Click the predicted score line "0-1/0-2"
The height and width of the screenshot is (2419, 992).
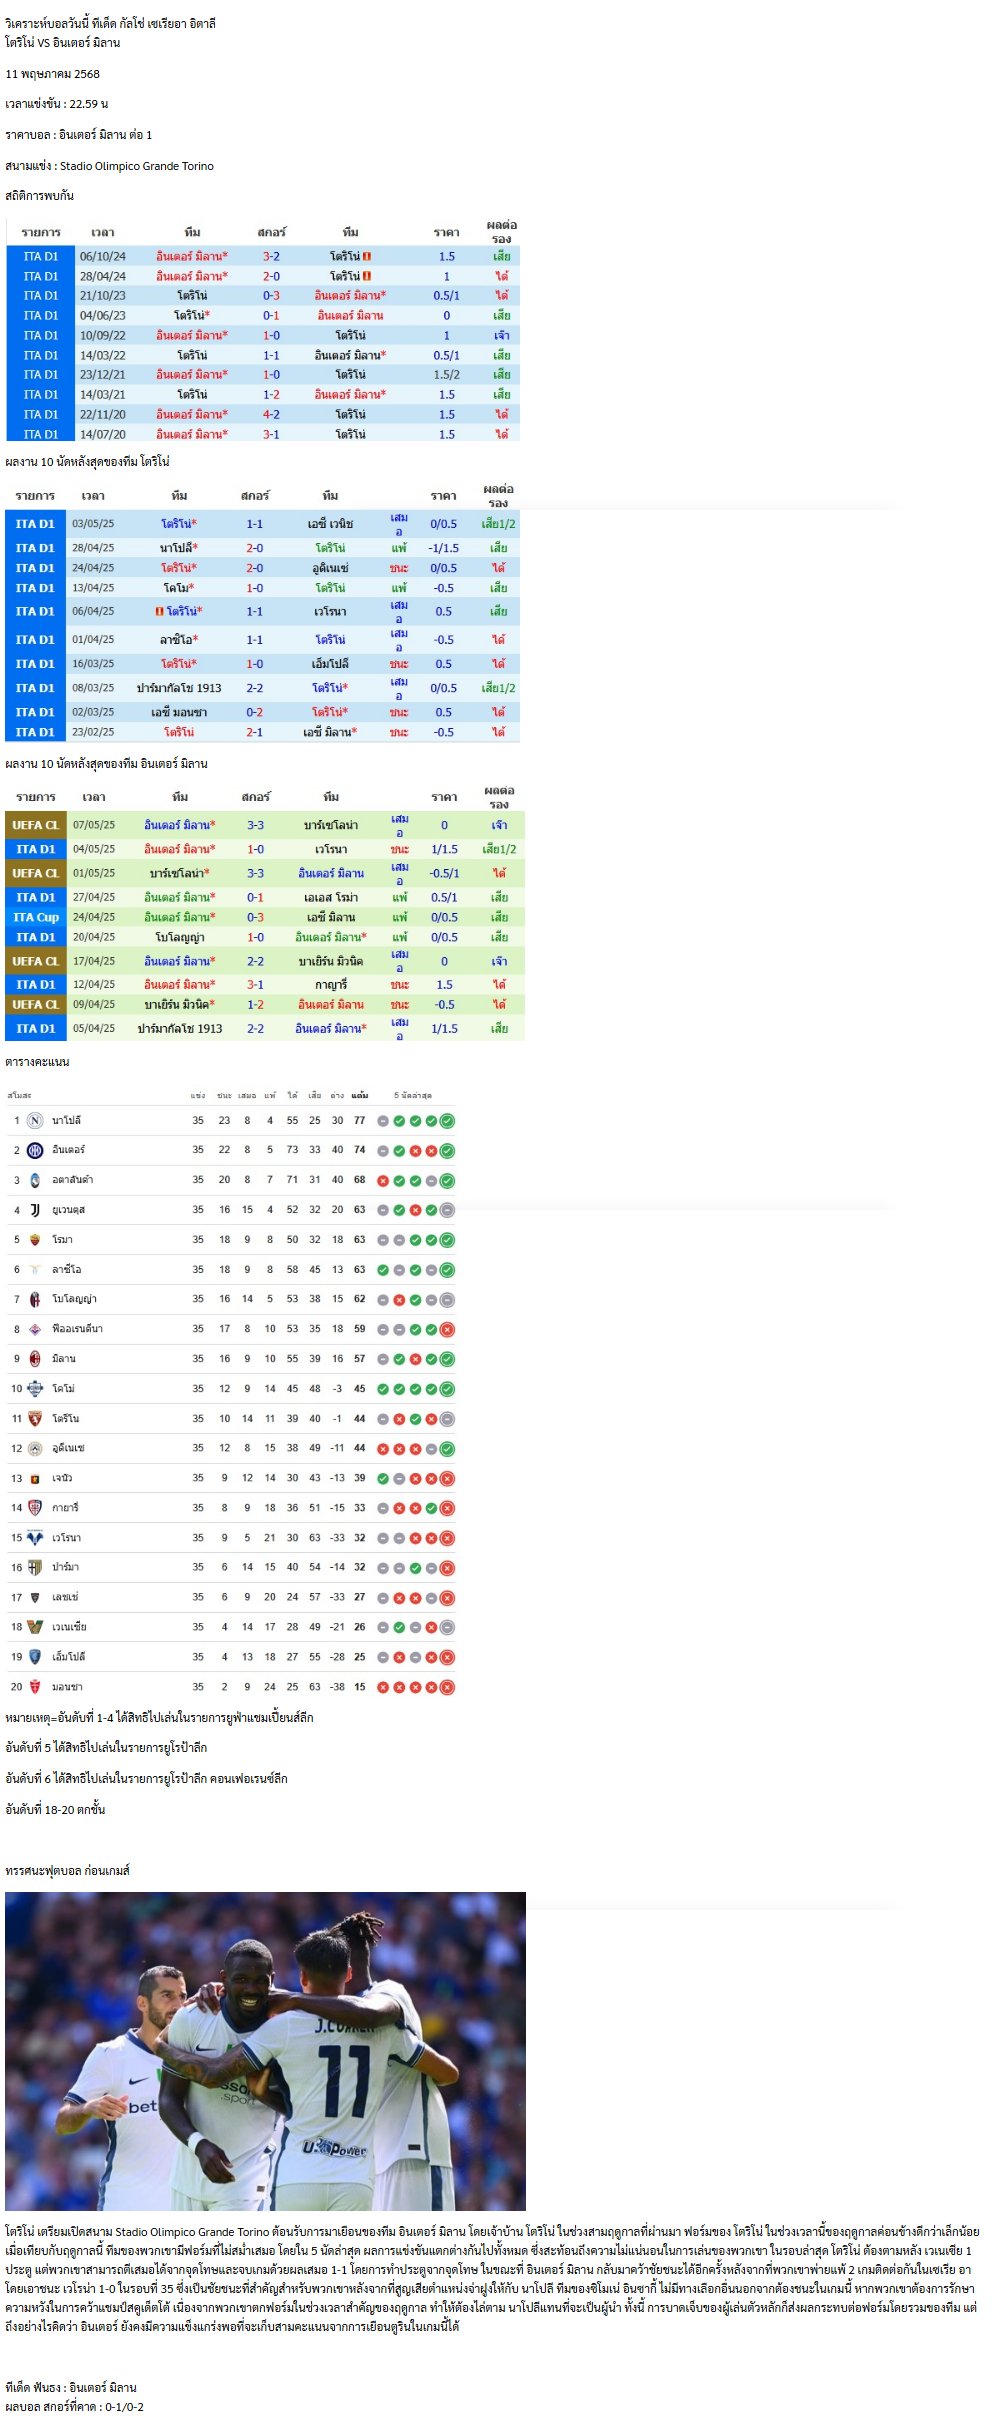tap(75, 2407)
